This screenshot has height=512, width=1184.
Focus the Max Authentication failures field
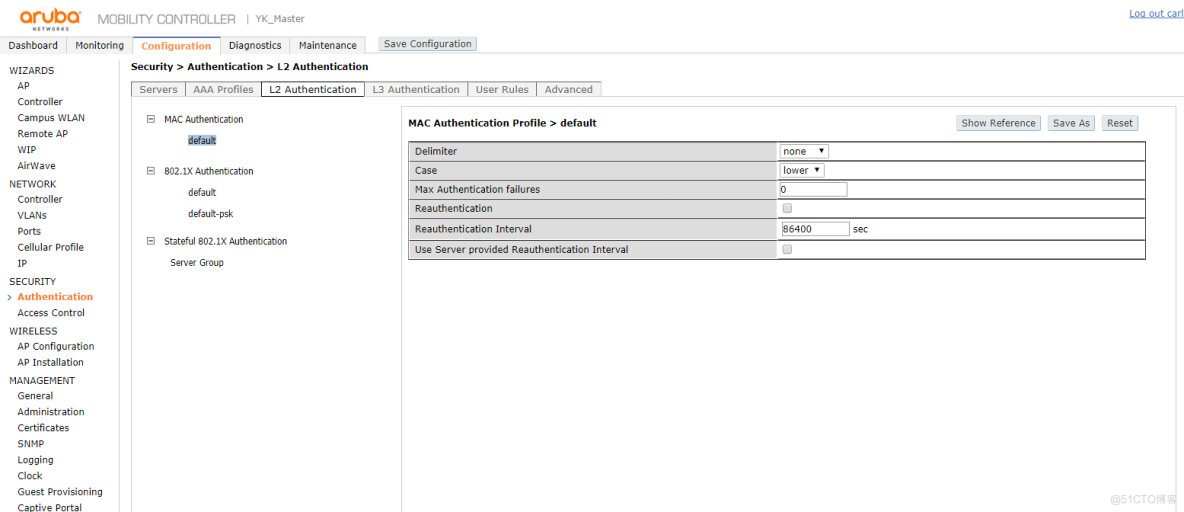pos(813,190)
